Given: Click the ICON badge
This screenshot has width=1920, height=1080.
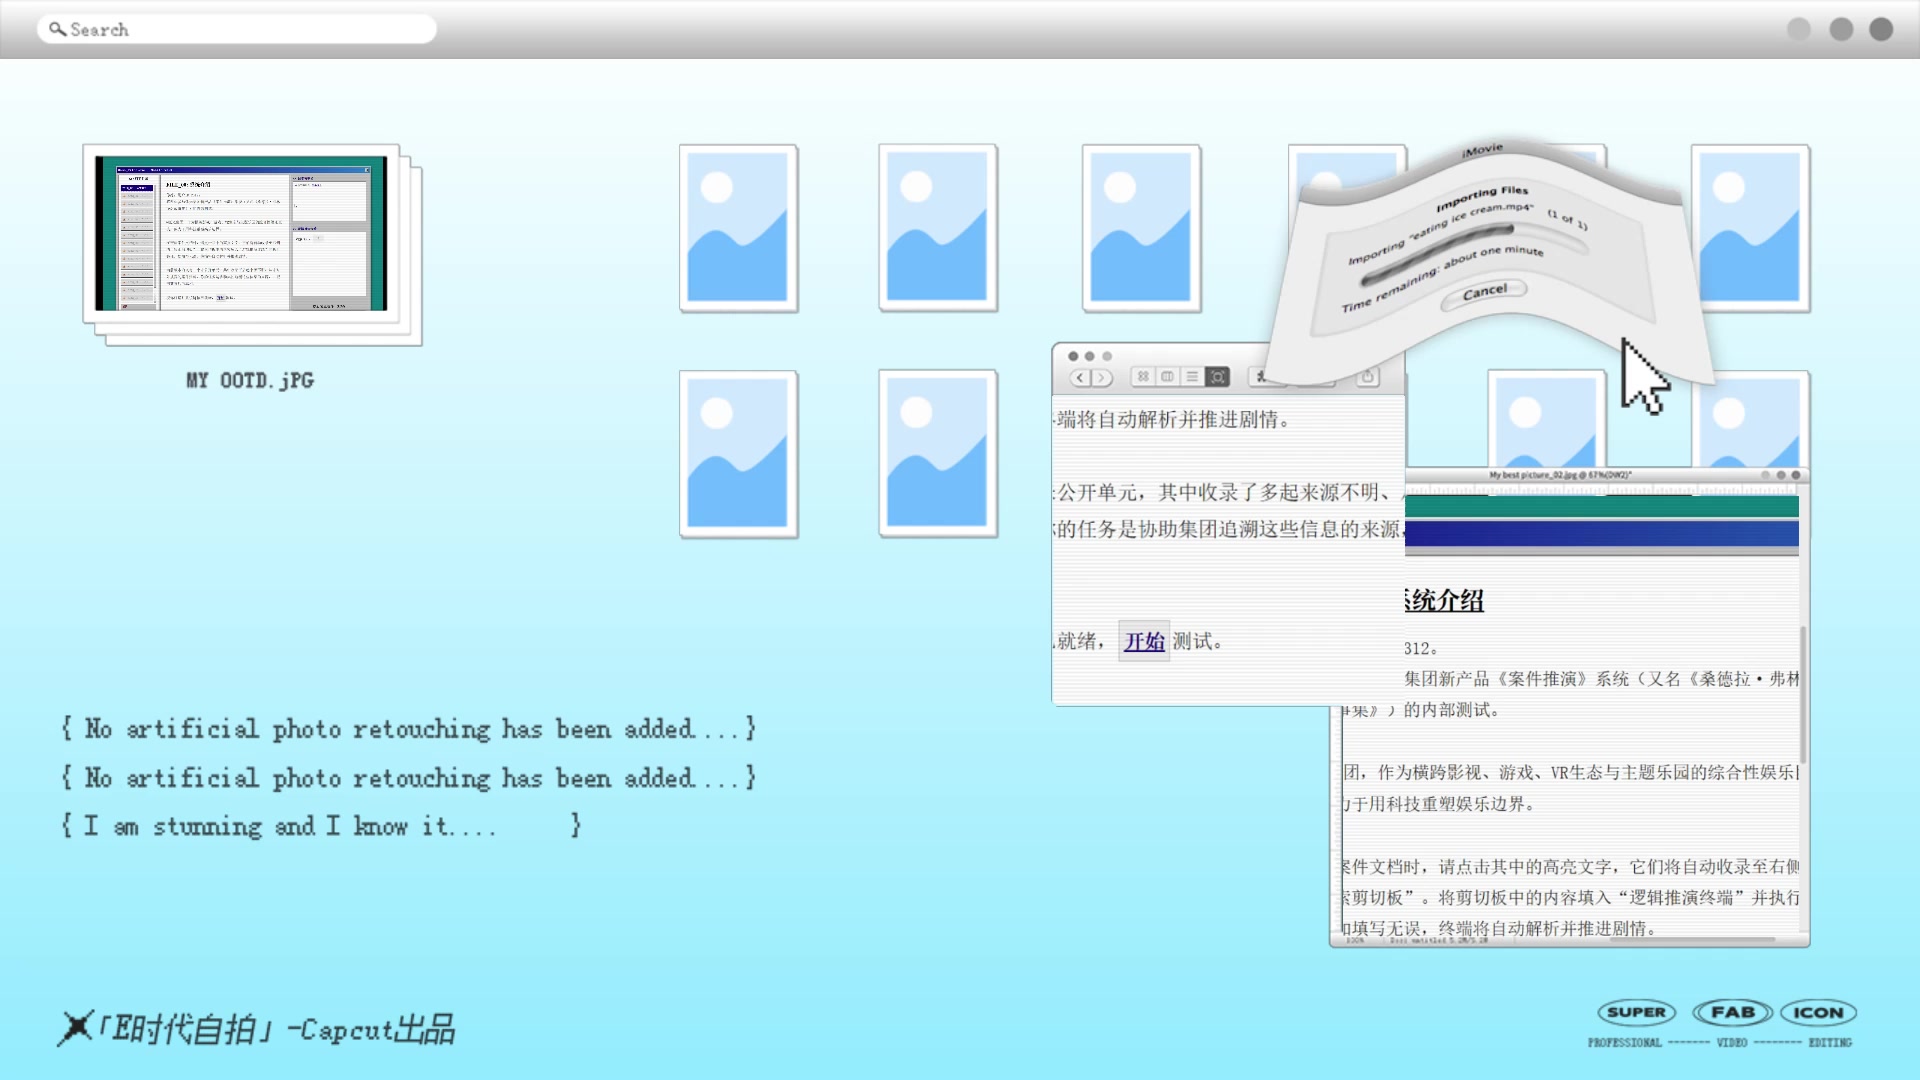Looking at the screenshot, I should pos(1818,1012).
